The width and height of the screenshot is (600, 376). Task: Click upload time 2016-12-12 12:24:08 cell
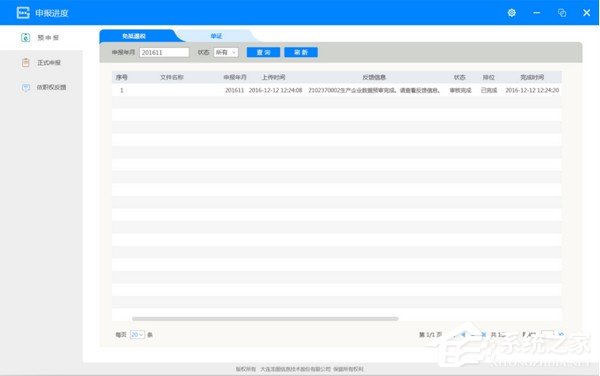(276, 90)
